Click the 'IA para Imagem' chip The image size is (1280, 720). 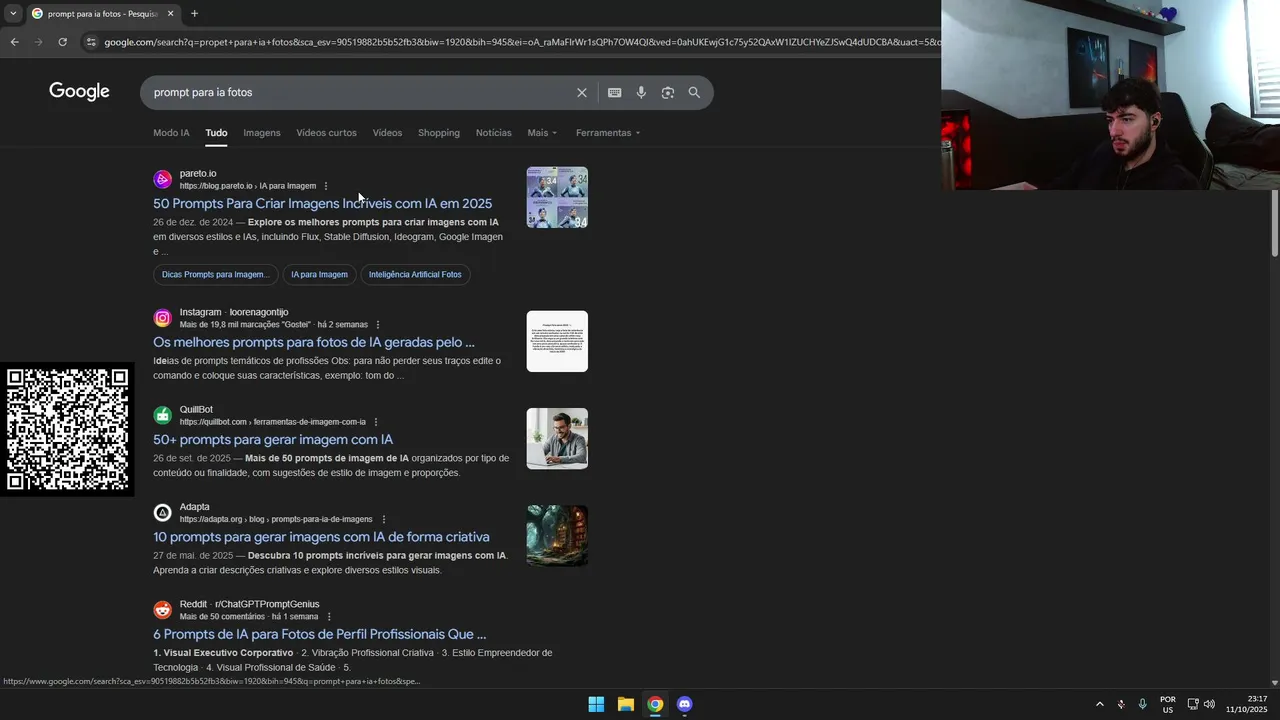tap(319, 275)
